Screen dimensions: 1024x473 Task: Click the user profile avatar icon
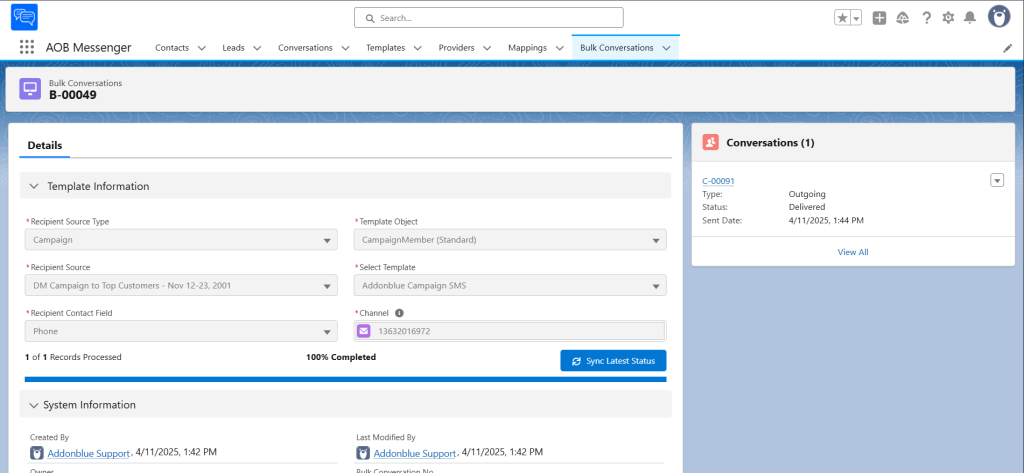pyautogui.click(x=998, y=17)
